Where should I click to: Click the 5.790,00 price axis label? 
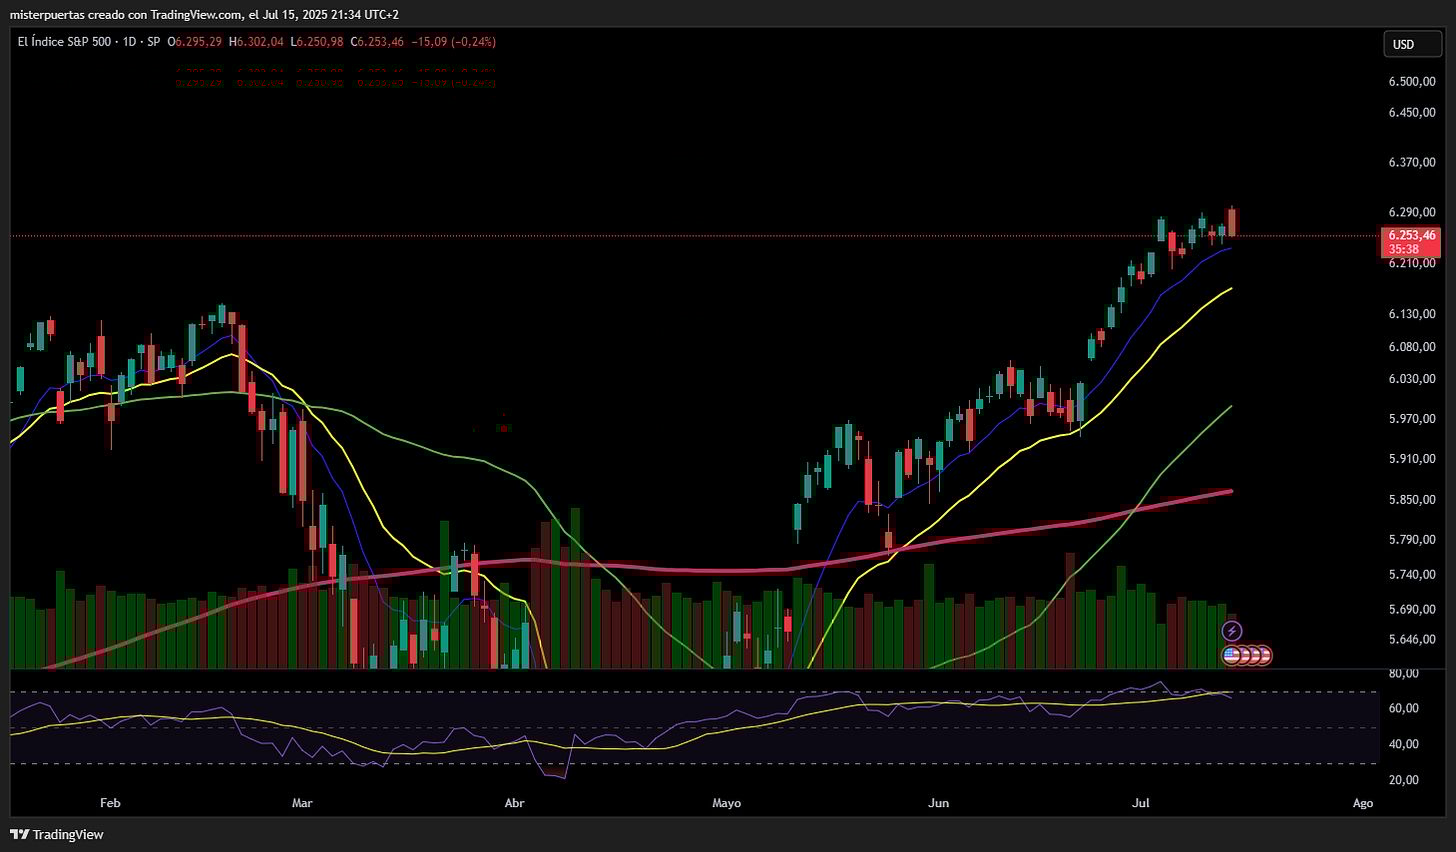click(1412, 540)
